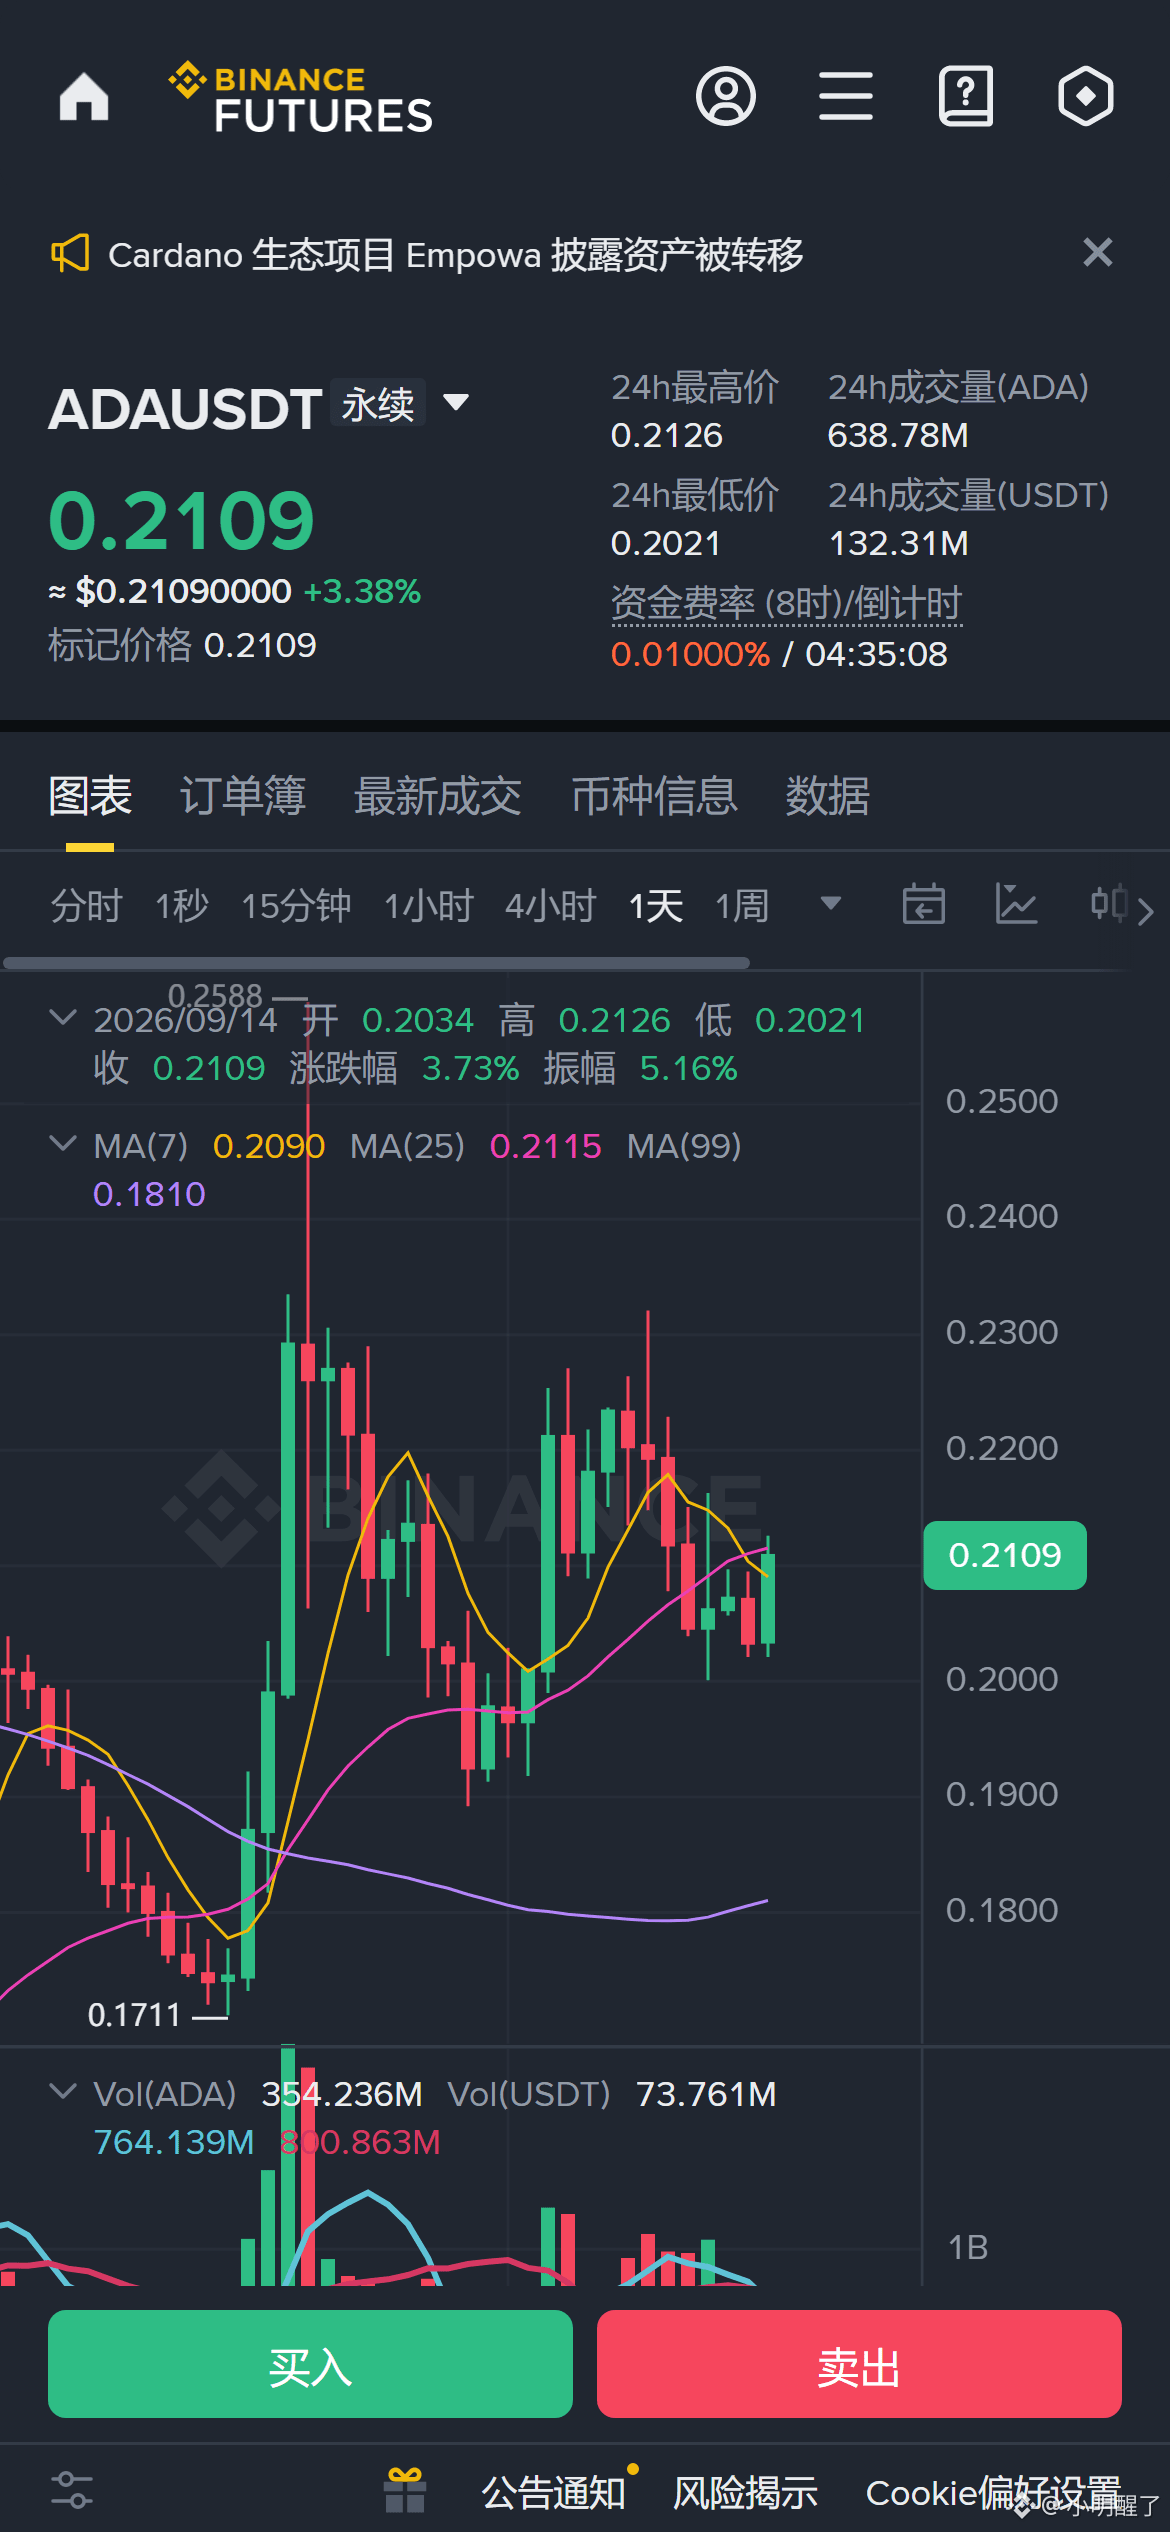Open the hexagon preferences icon in header
The image size is (1170, 2532).
pos(1086,97)
